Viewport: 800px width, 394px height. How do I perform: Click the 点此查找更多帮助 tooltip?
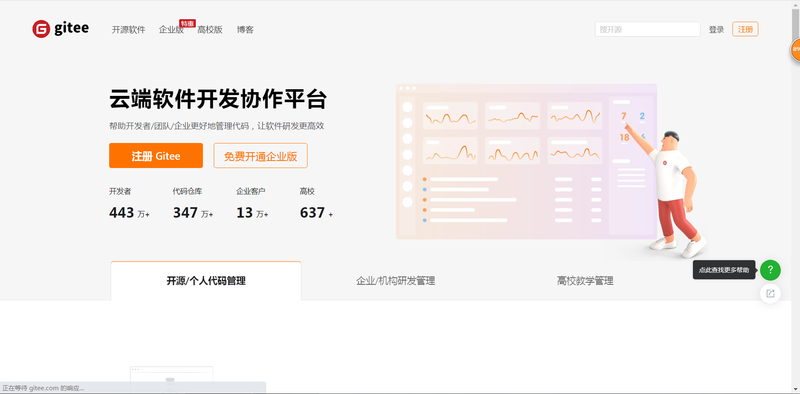(x=724, y=270)
